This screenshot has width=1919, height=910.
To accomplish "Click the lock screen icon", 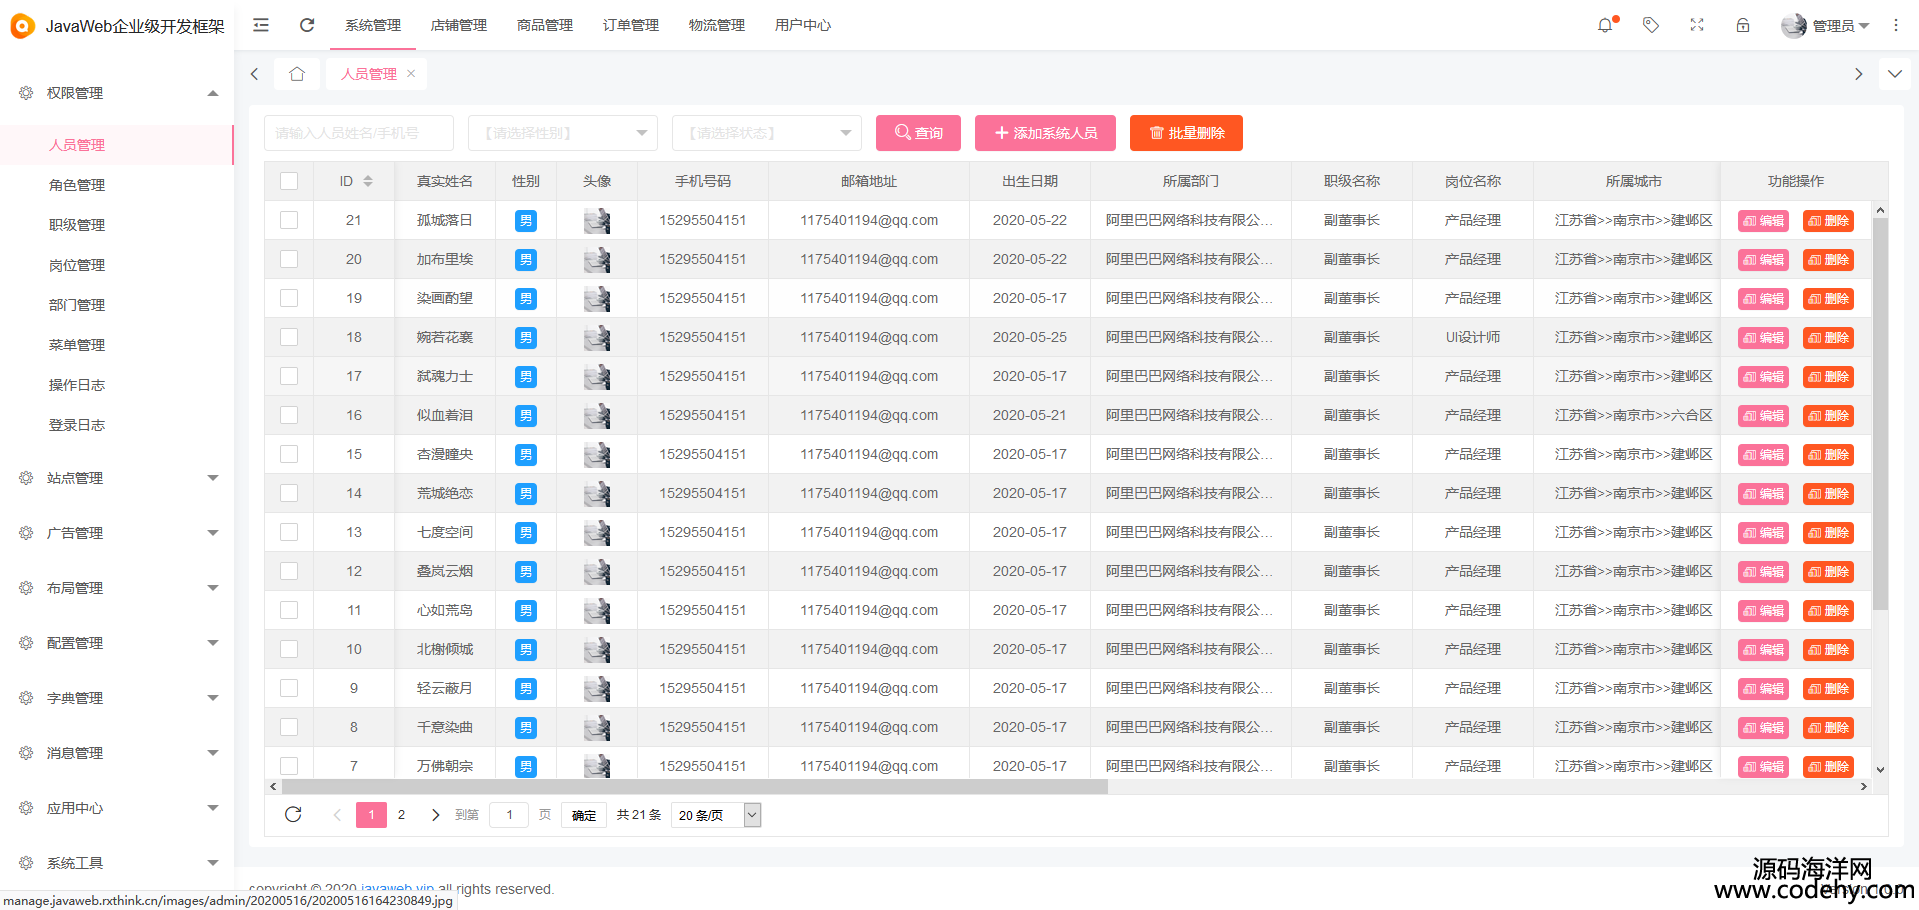I will click(x=1743, y=25).
